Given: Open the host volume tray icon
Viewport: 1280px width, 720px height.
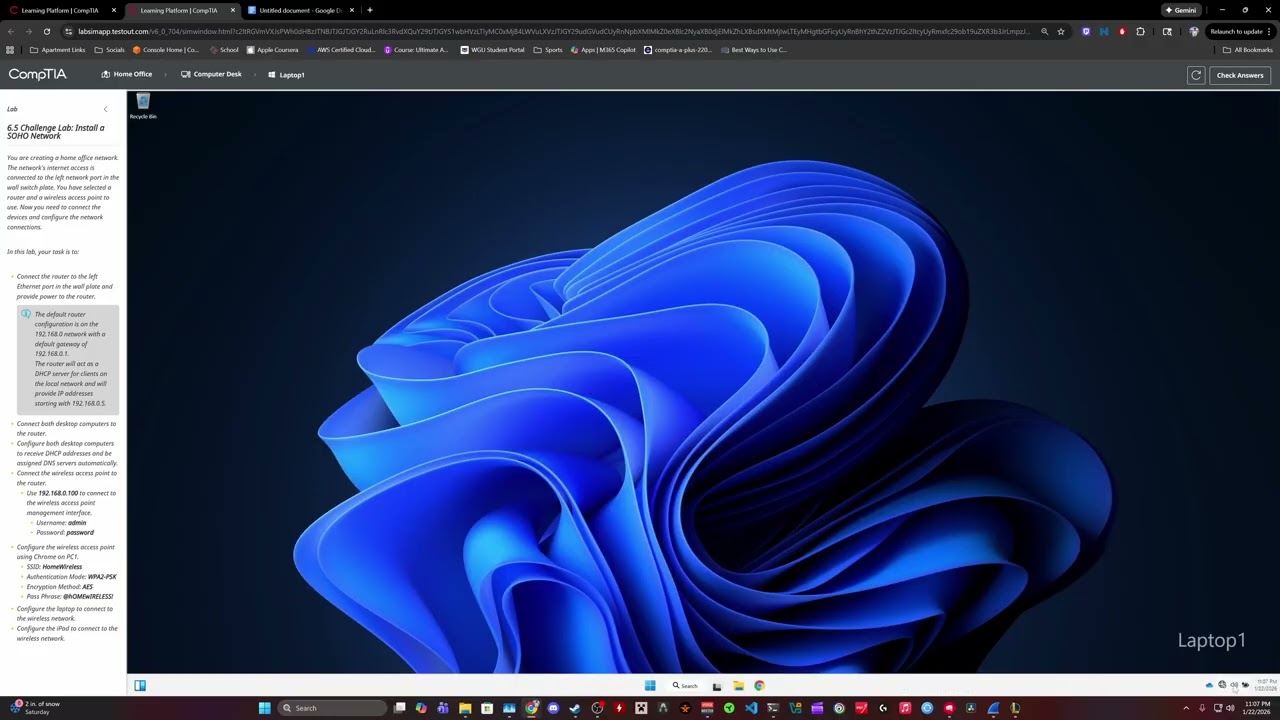Looking at the screenshot, I should (x=1229, y=708).
